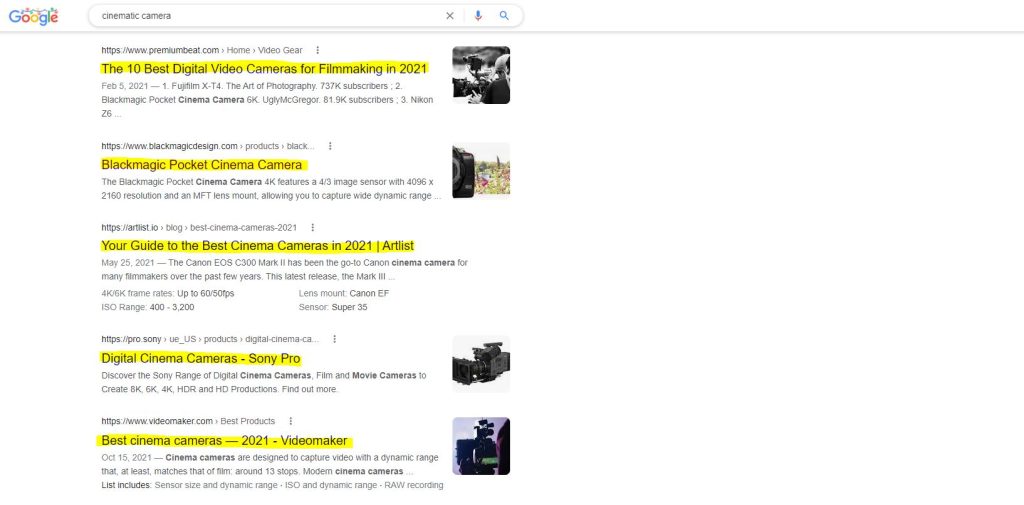
Task: Click the Google logo
Action: pos(33,17)
